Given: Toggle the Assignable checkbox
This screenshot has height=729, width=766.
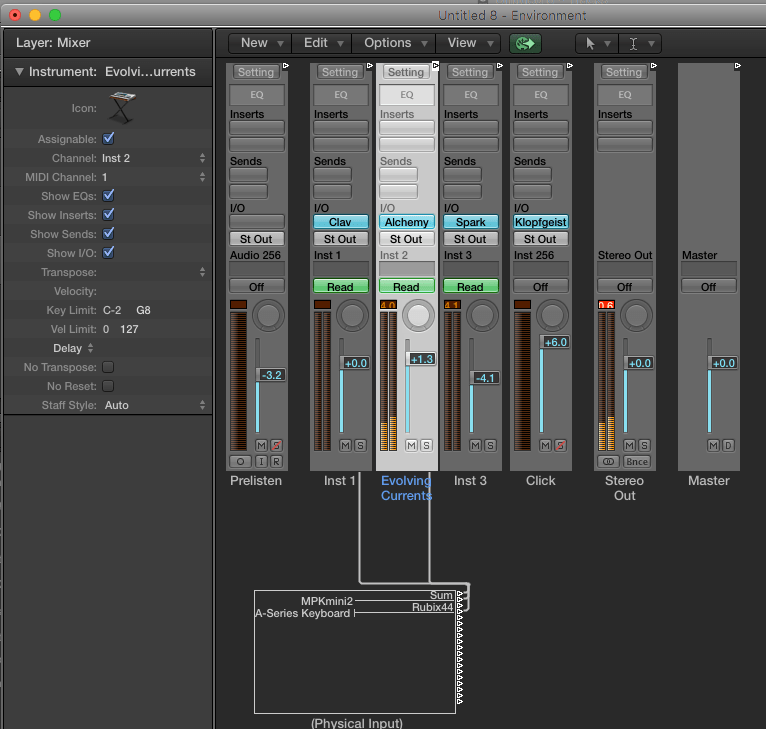Looking at the screenshot, I should (108, 139).
